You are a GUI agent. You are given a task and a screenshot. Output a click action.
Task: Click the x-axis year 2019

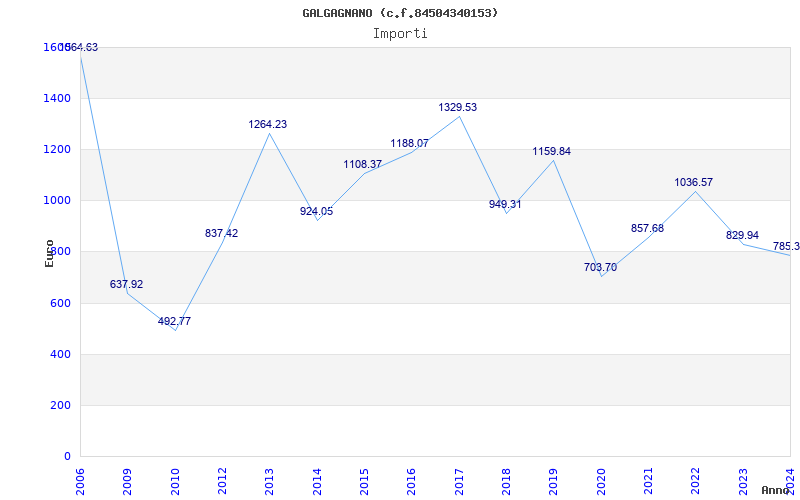coord(554,482)
